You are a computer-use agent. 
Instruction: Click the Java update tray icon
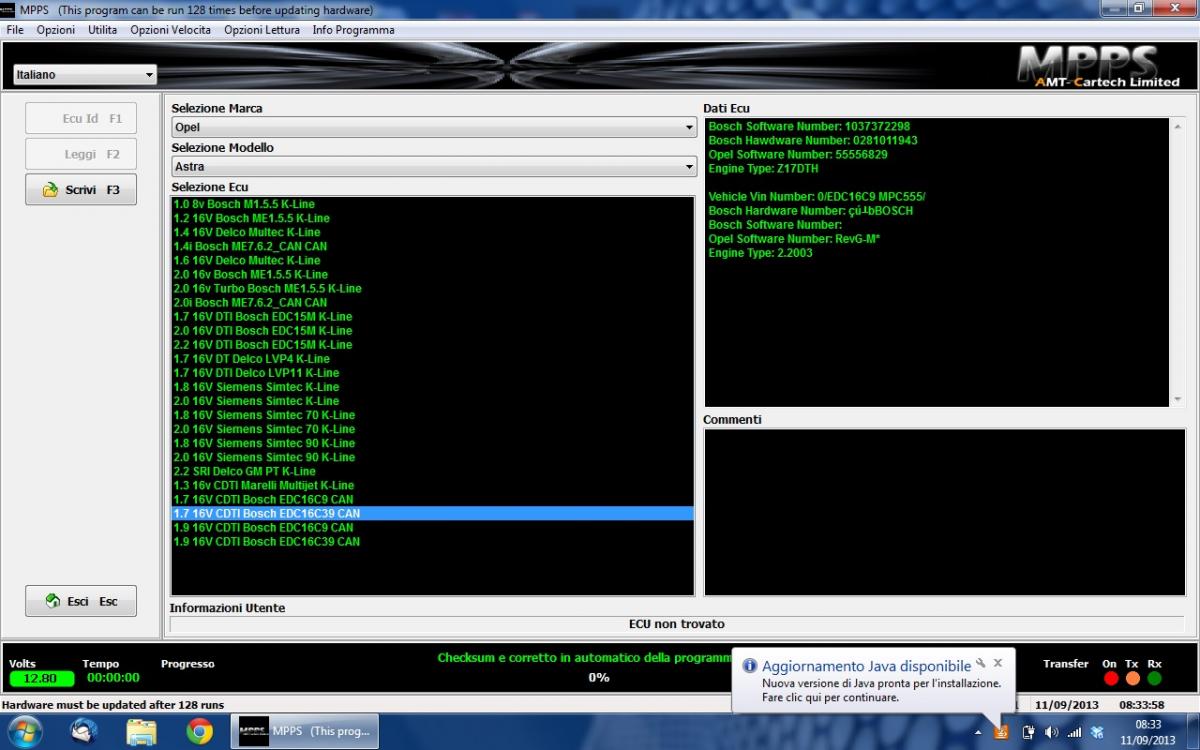[x=1002, y=732]
